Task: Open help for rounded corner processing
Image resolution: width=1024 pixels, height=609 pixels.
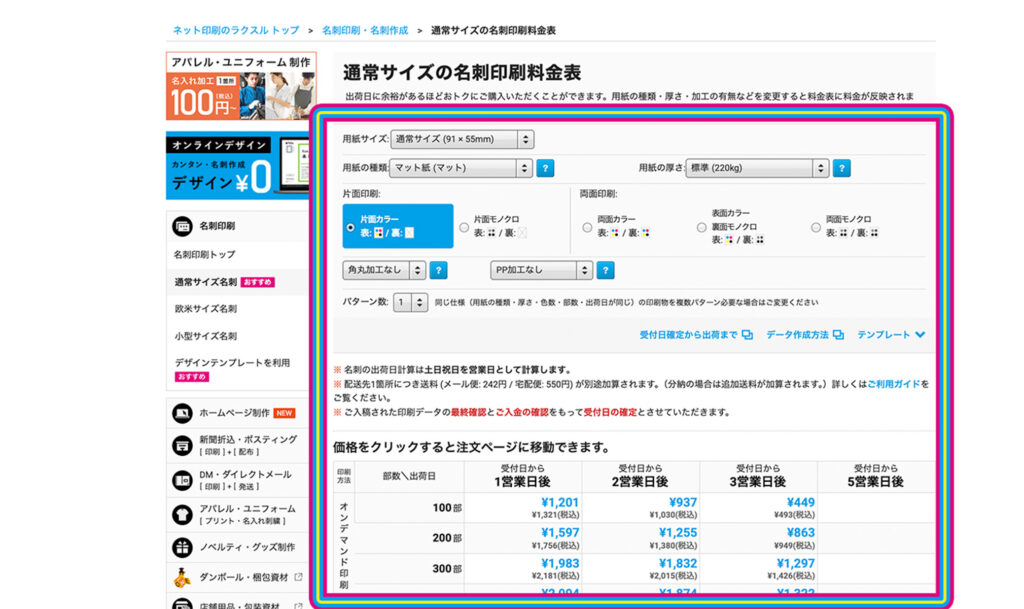Action: (438, 270)
